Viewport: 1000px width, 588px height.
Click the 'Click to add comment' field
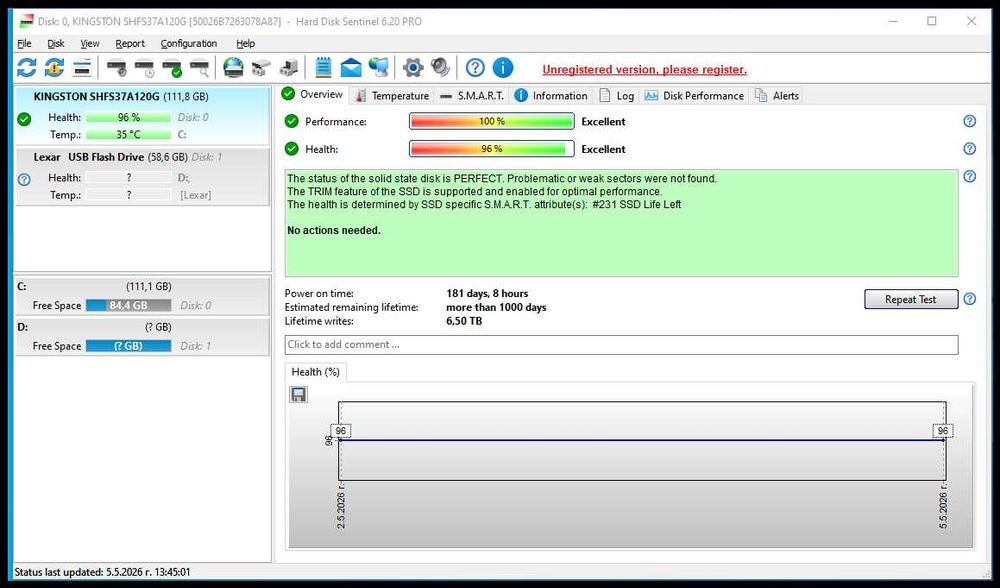621,344
